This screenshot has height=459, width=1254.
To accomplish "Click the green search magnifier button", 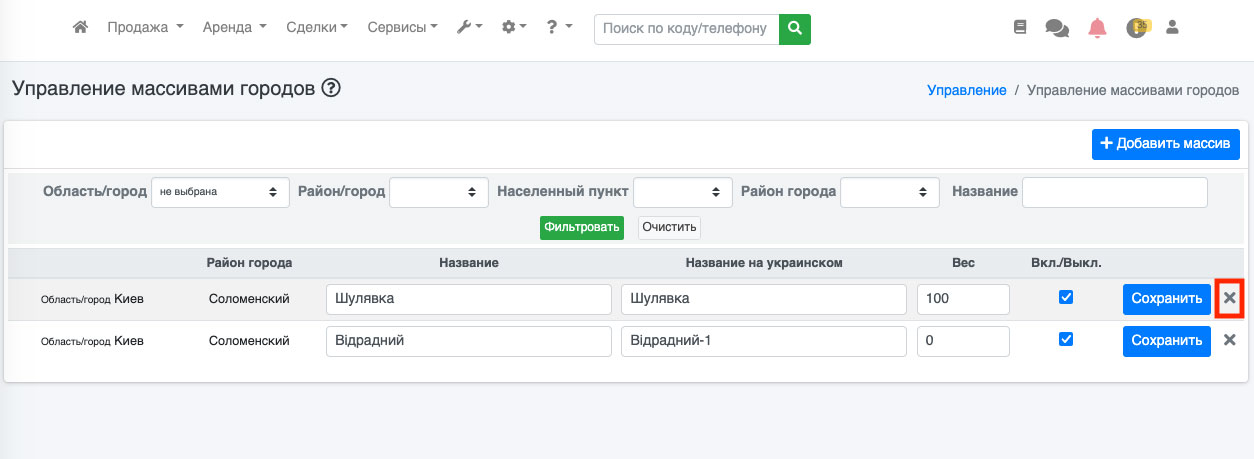I will [x=795, y=29].
